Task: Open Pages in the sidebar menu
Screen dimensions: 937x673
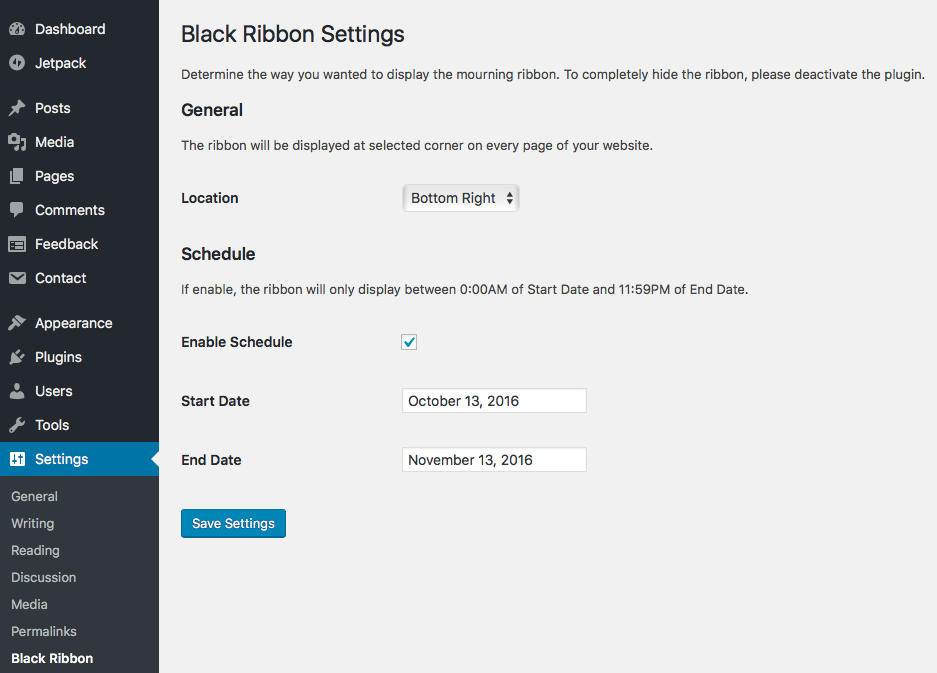Action: 54,176
